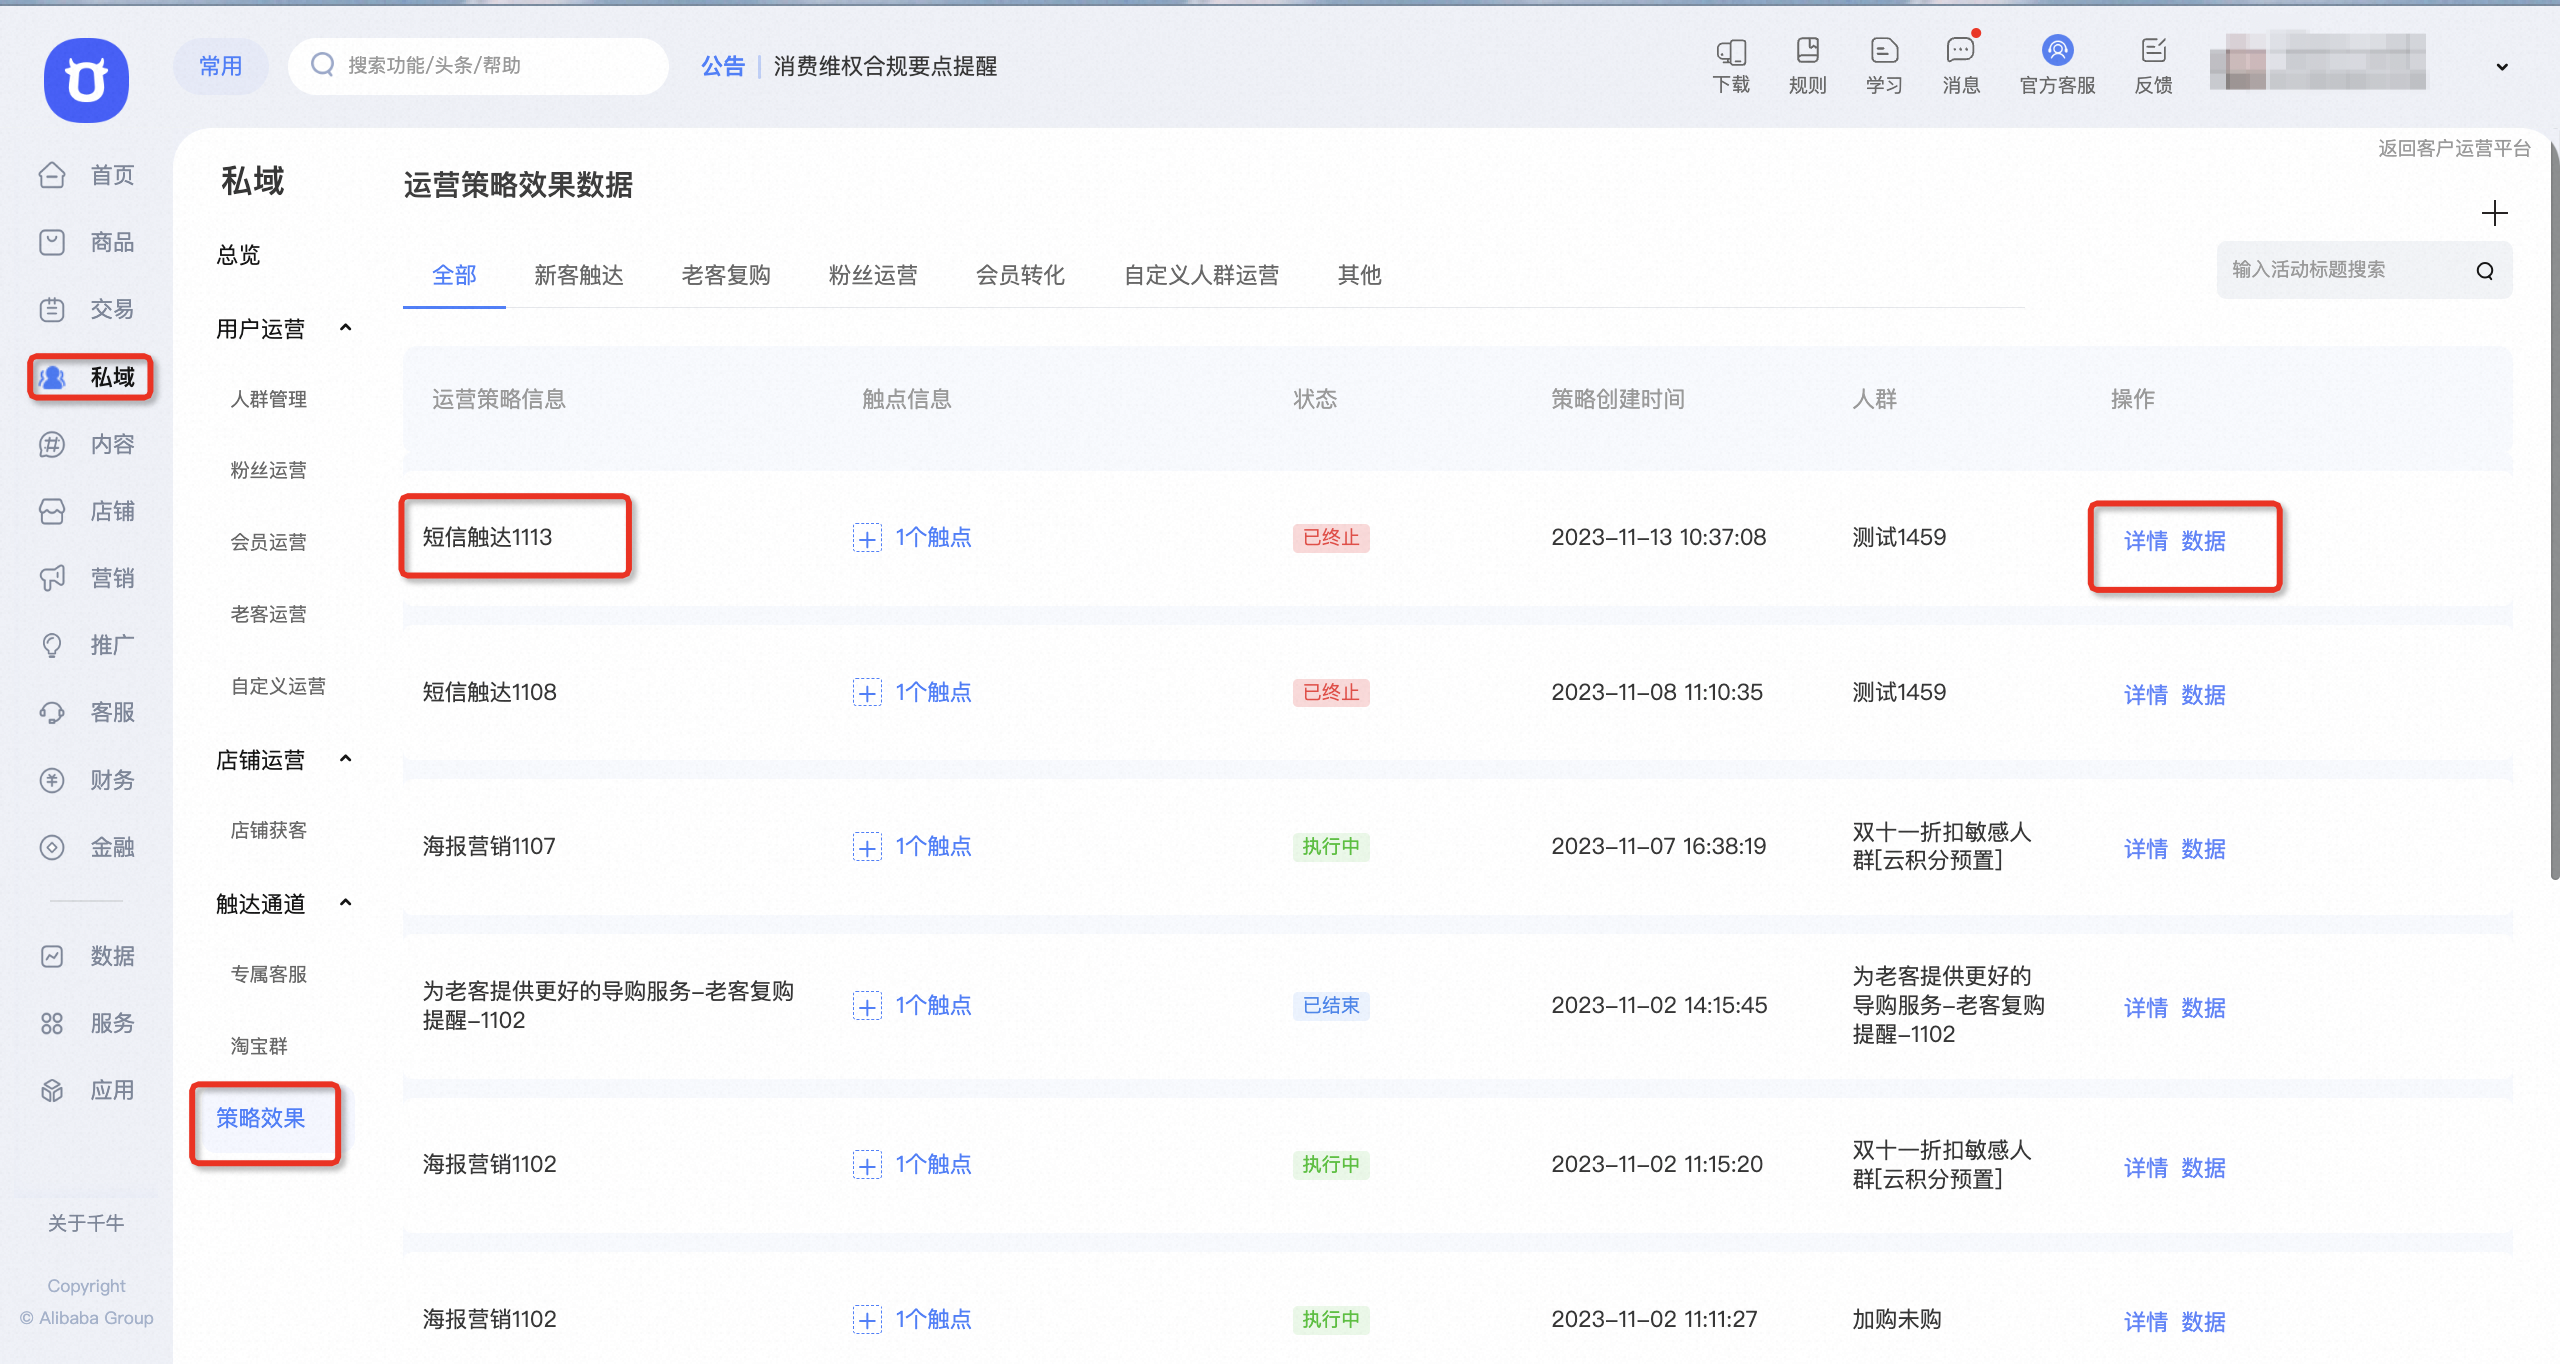The height and width of the screenshot is (1364, 2560).
Task: Click the 常用 button
Action: point(221,66)
